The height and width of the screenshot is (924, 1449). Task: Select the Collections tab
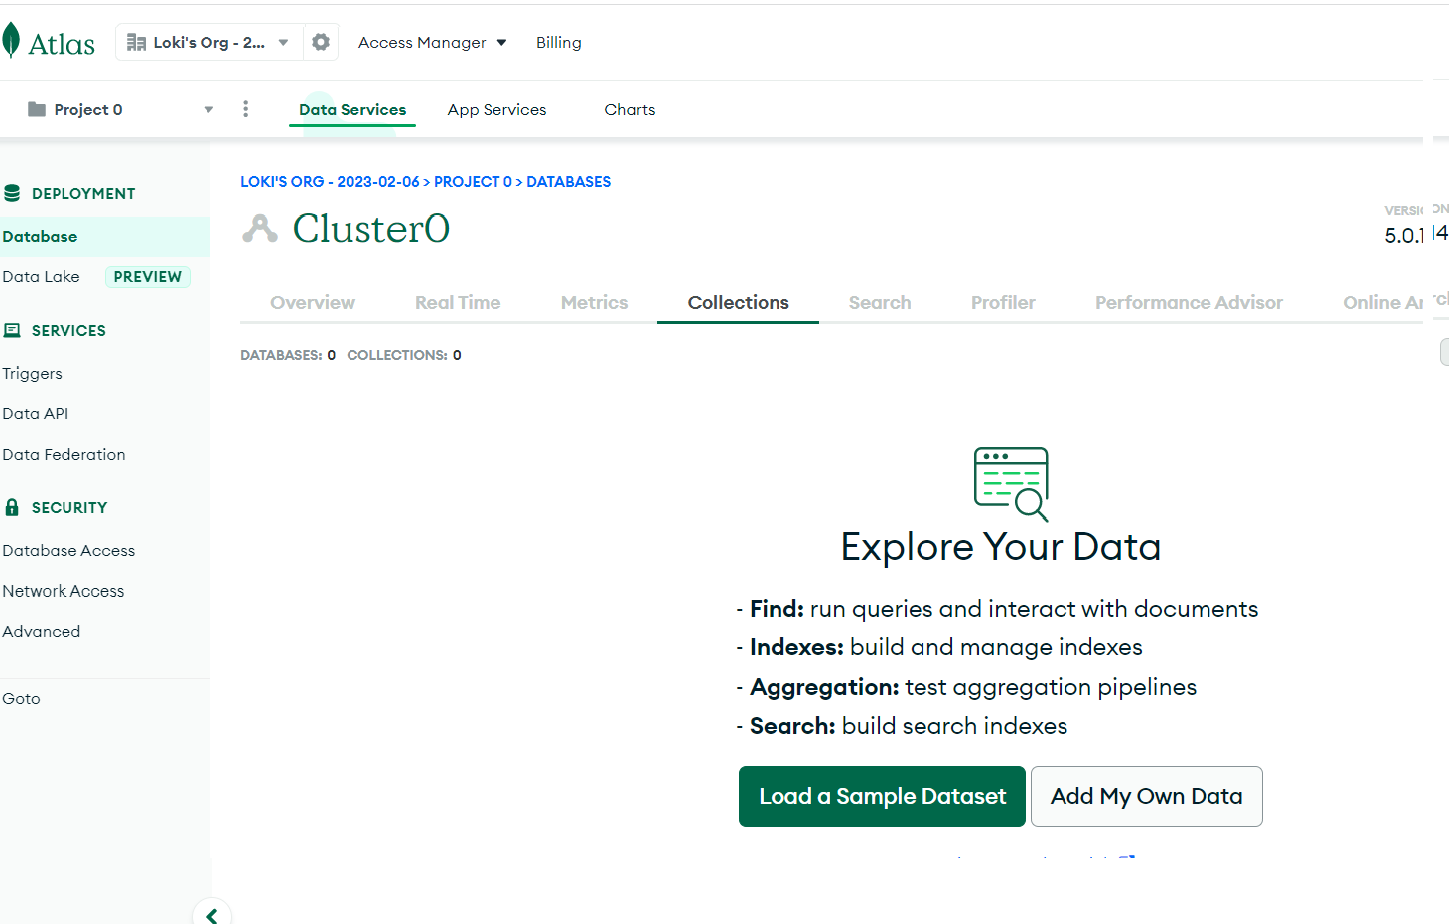tap(738, 302)
